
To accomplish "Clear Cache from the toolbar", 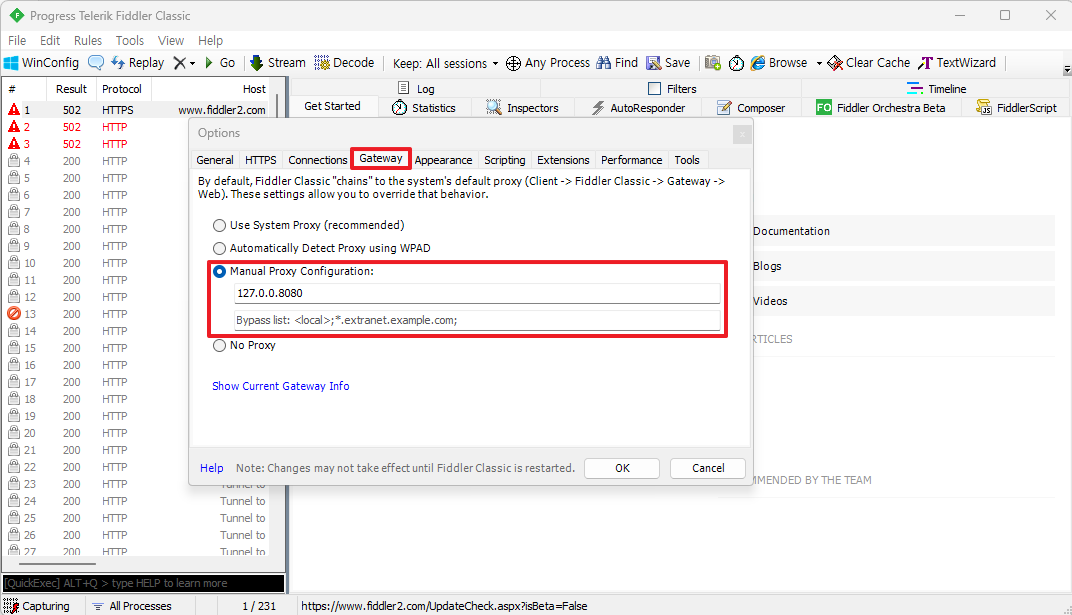I will 868,63.
